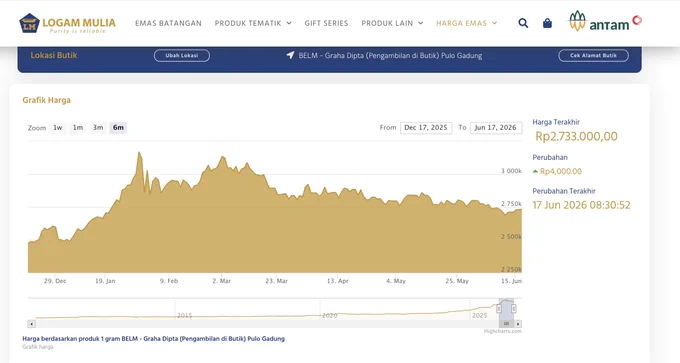Click the 3 000k axis label

coord(511,171)
